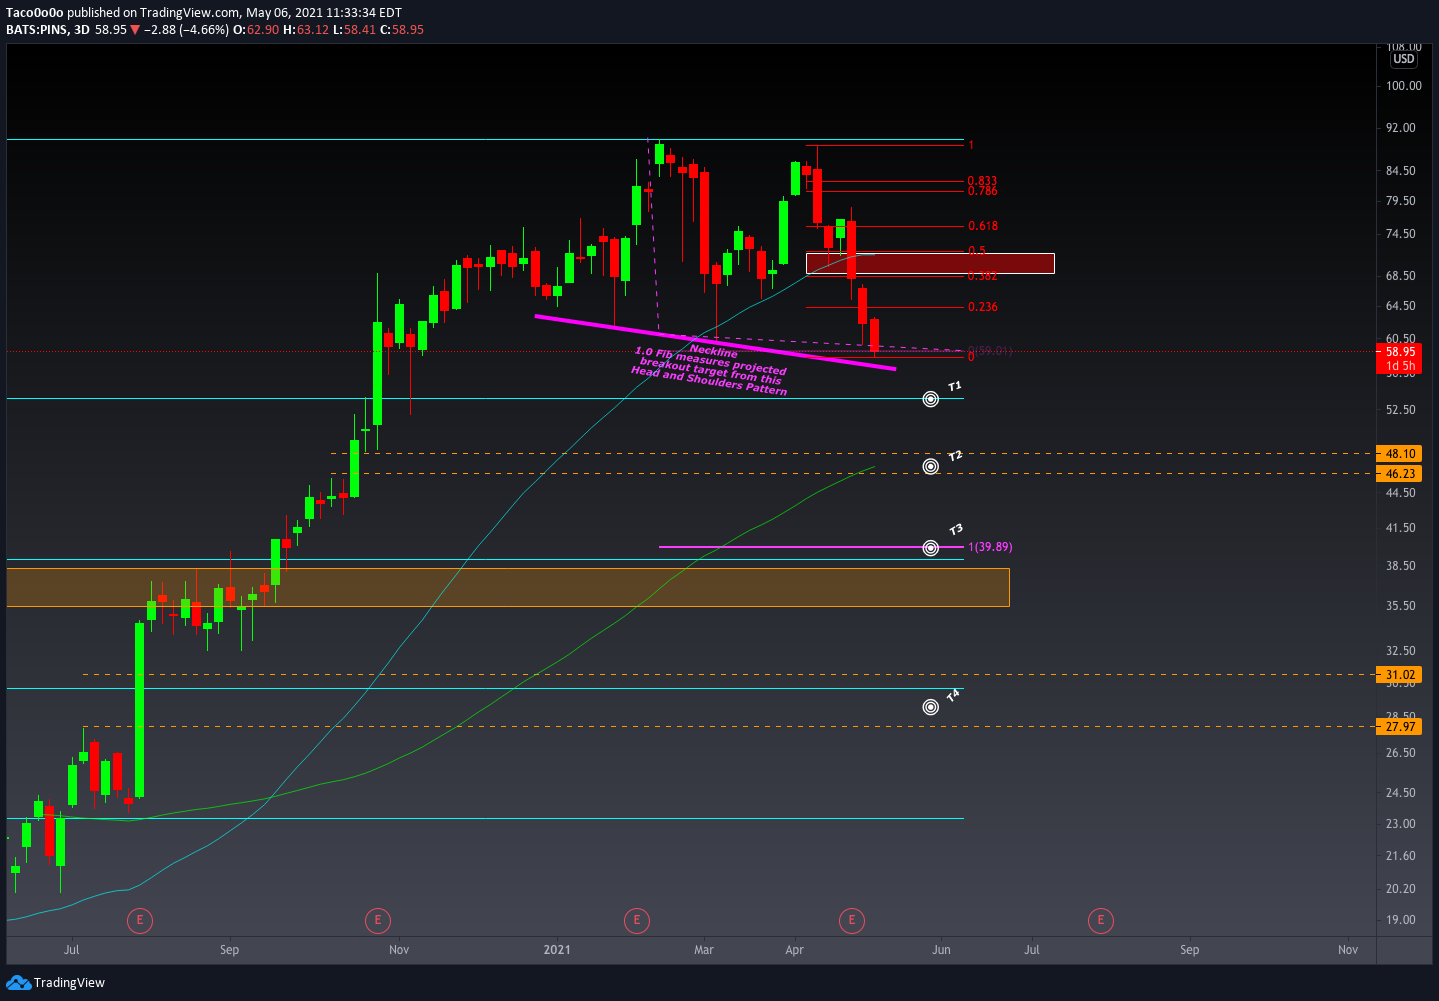Click the 19.00 value on price axis
The image size is (1439, 1001).
pos(1401,920)
